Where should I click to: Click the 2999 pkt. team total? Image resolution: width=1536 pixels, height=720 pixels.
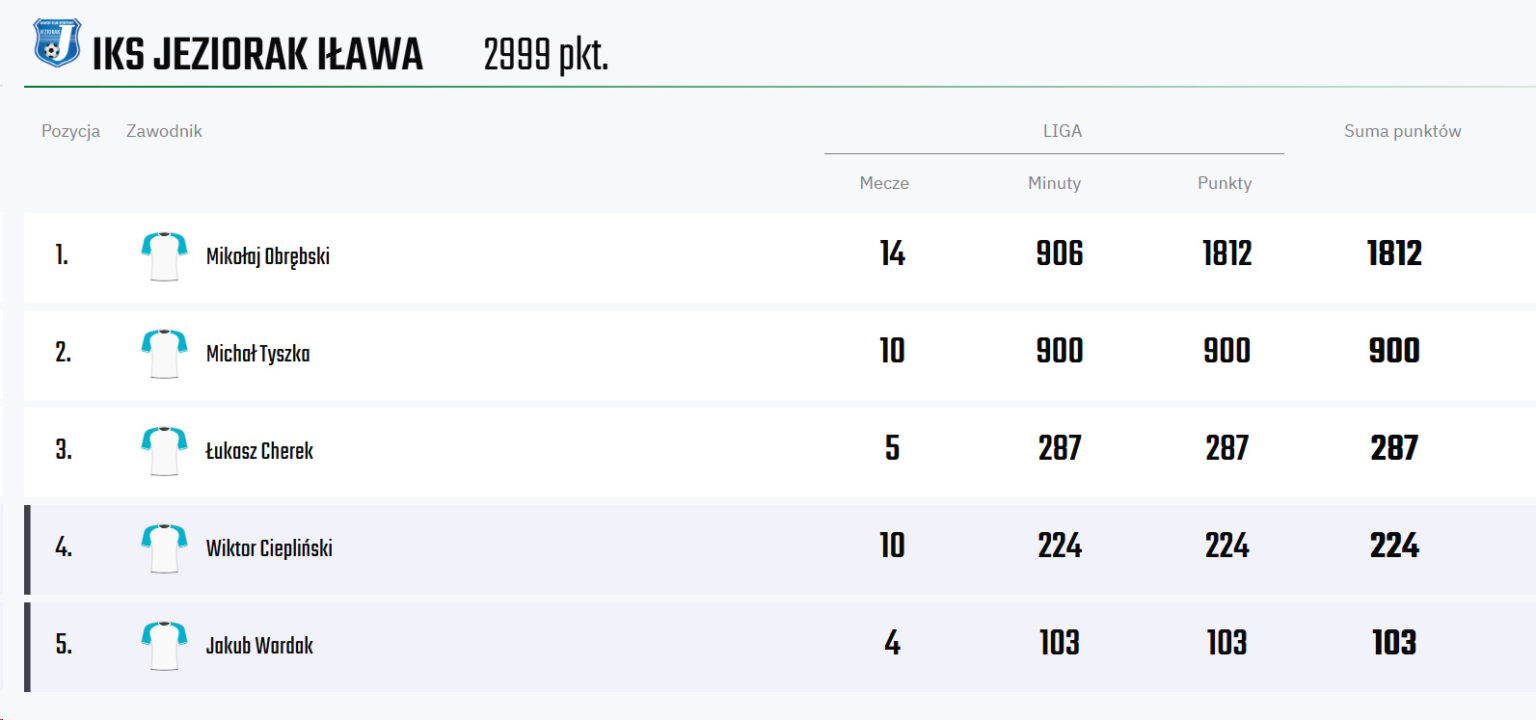546,56
